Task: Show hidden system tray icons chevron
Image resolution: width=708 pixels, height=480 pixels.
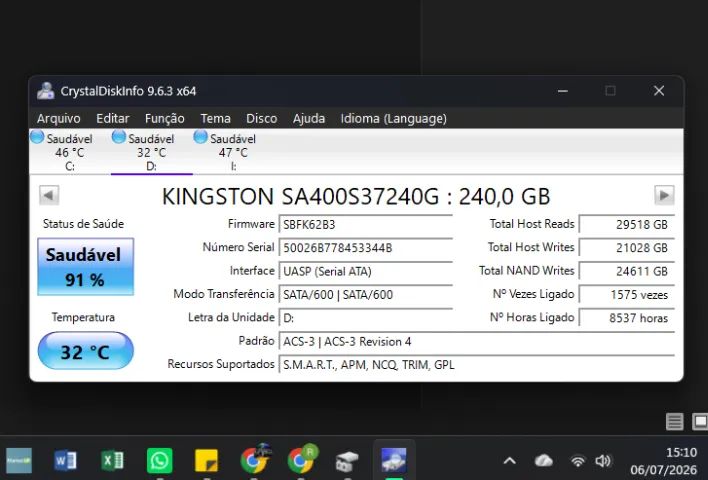Action: pyautogui.click(x=510, y=461)
